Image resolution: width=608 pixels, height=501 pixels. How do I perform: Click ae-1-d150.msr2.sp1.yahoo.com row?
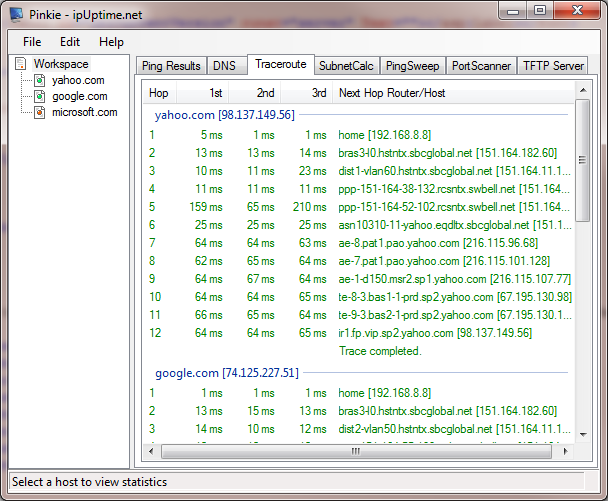tap(358, 279)
